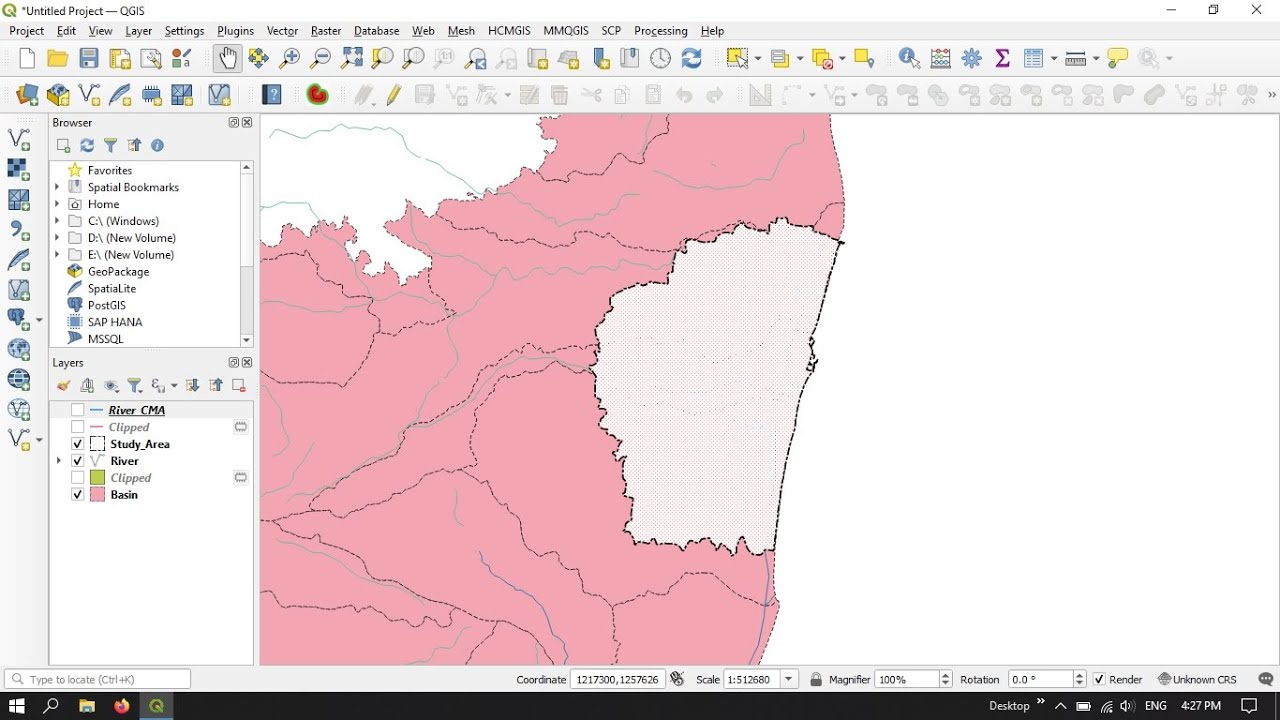
Task: Expand the C:\ (Windows) drive node
Action: click(58, 221)
